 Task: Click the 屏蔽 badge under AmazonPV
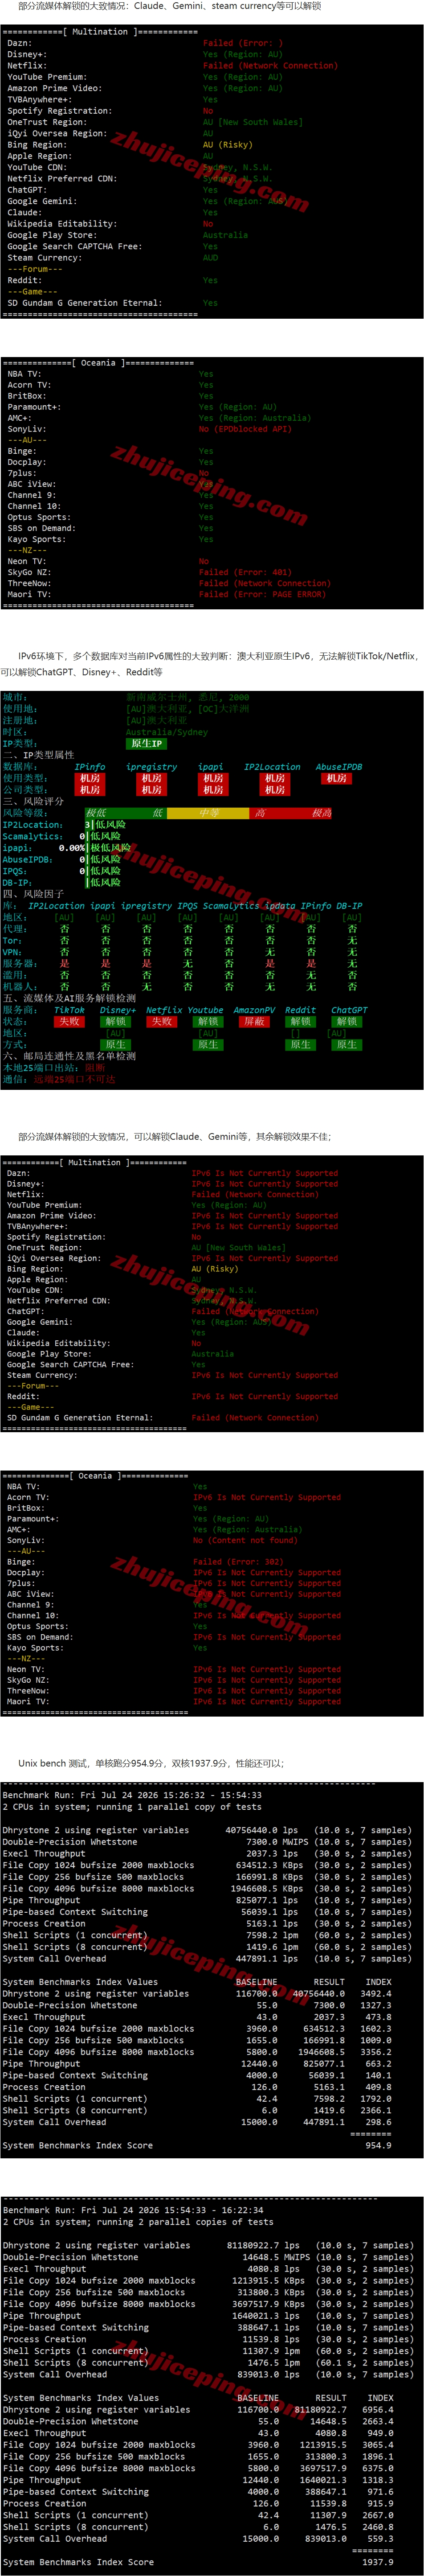[x=254, y=1021]
